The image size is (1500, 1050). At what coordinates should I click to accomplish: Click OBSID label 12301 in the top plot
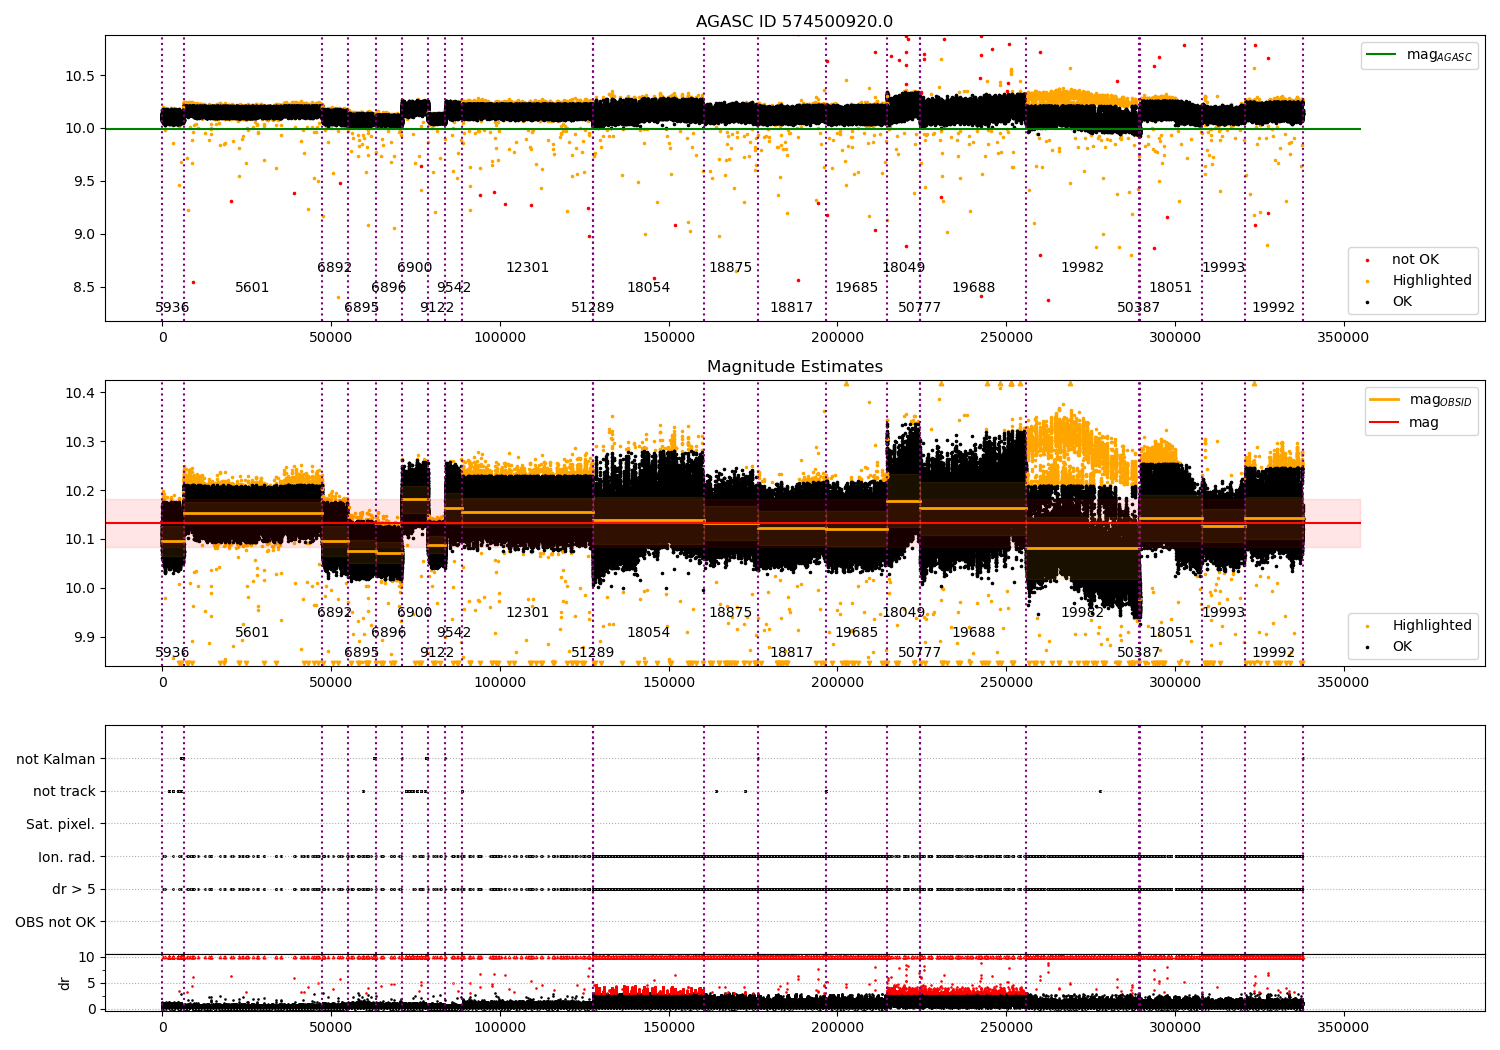pos(527,268)
